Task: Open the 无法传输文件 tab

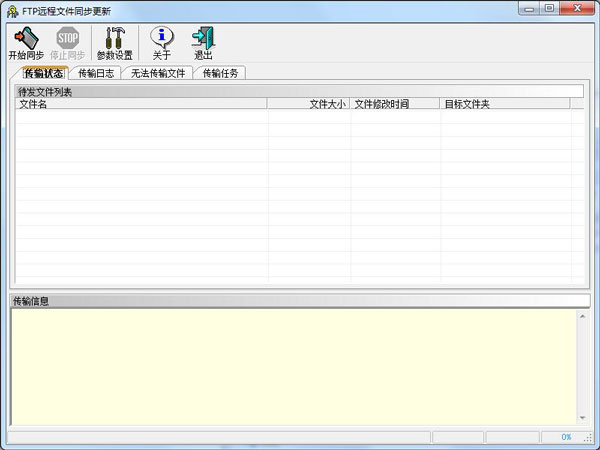Action: tap(158, 73)
